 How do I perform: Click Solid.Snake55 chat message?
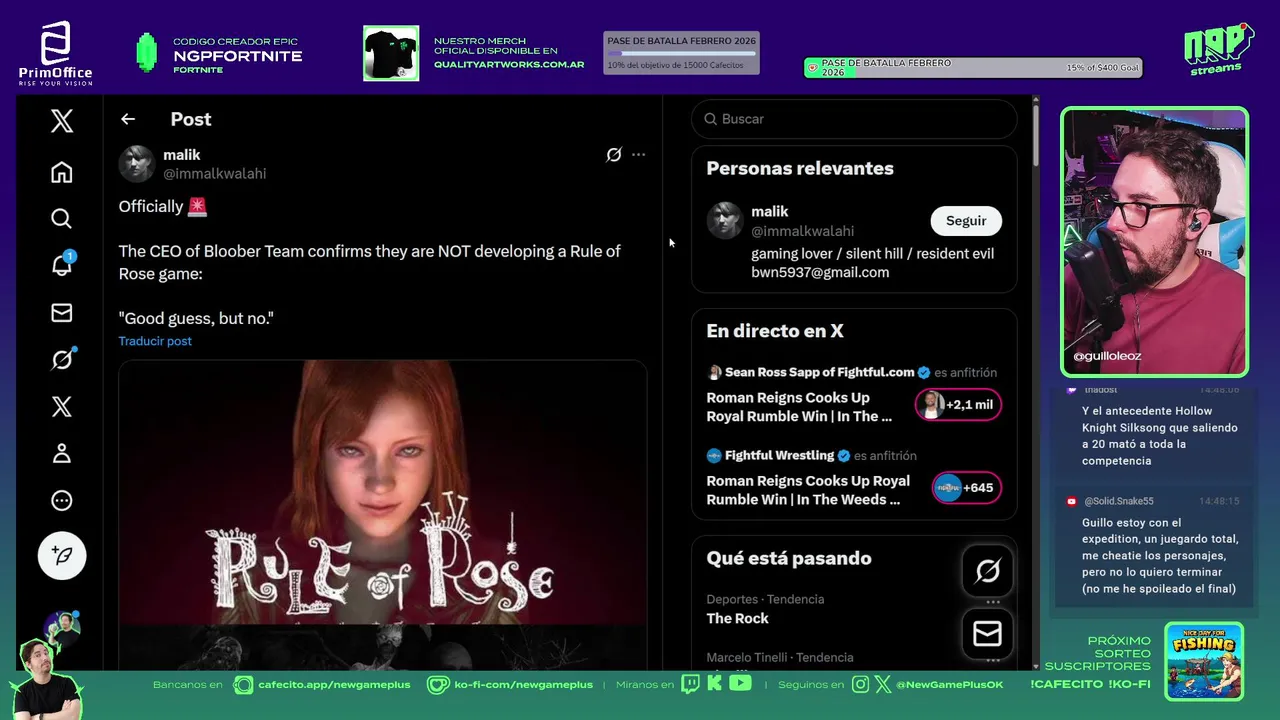pos(1153,547)
